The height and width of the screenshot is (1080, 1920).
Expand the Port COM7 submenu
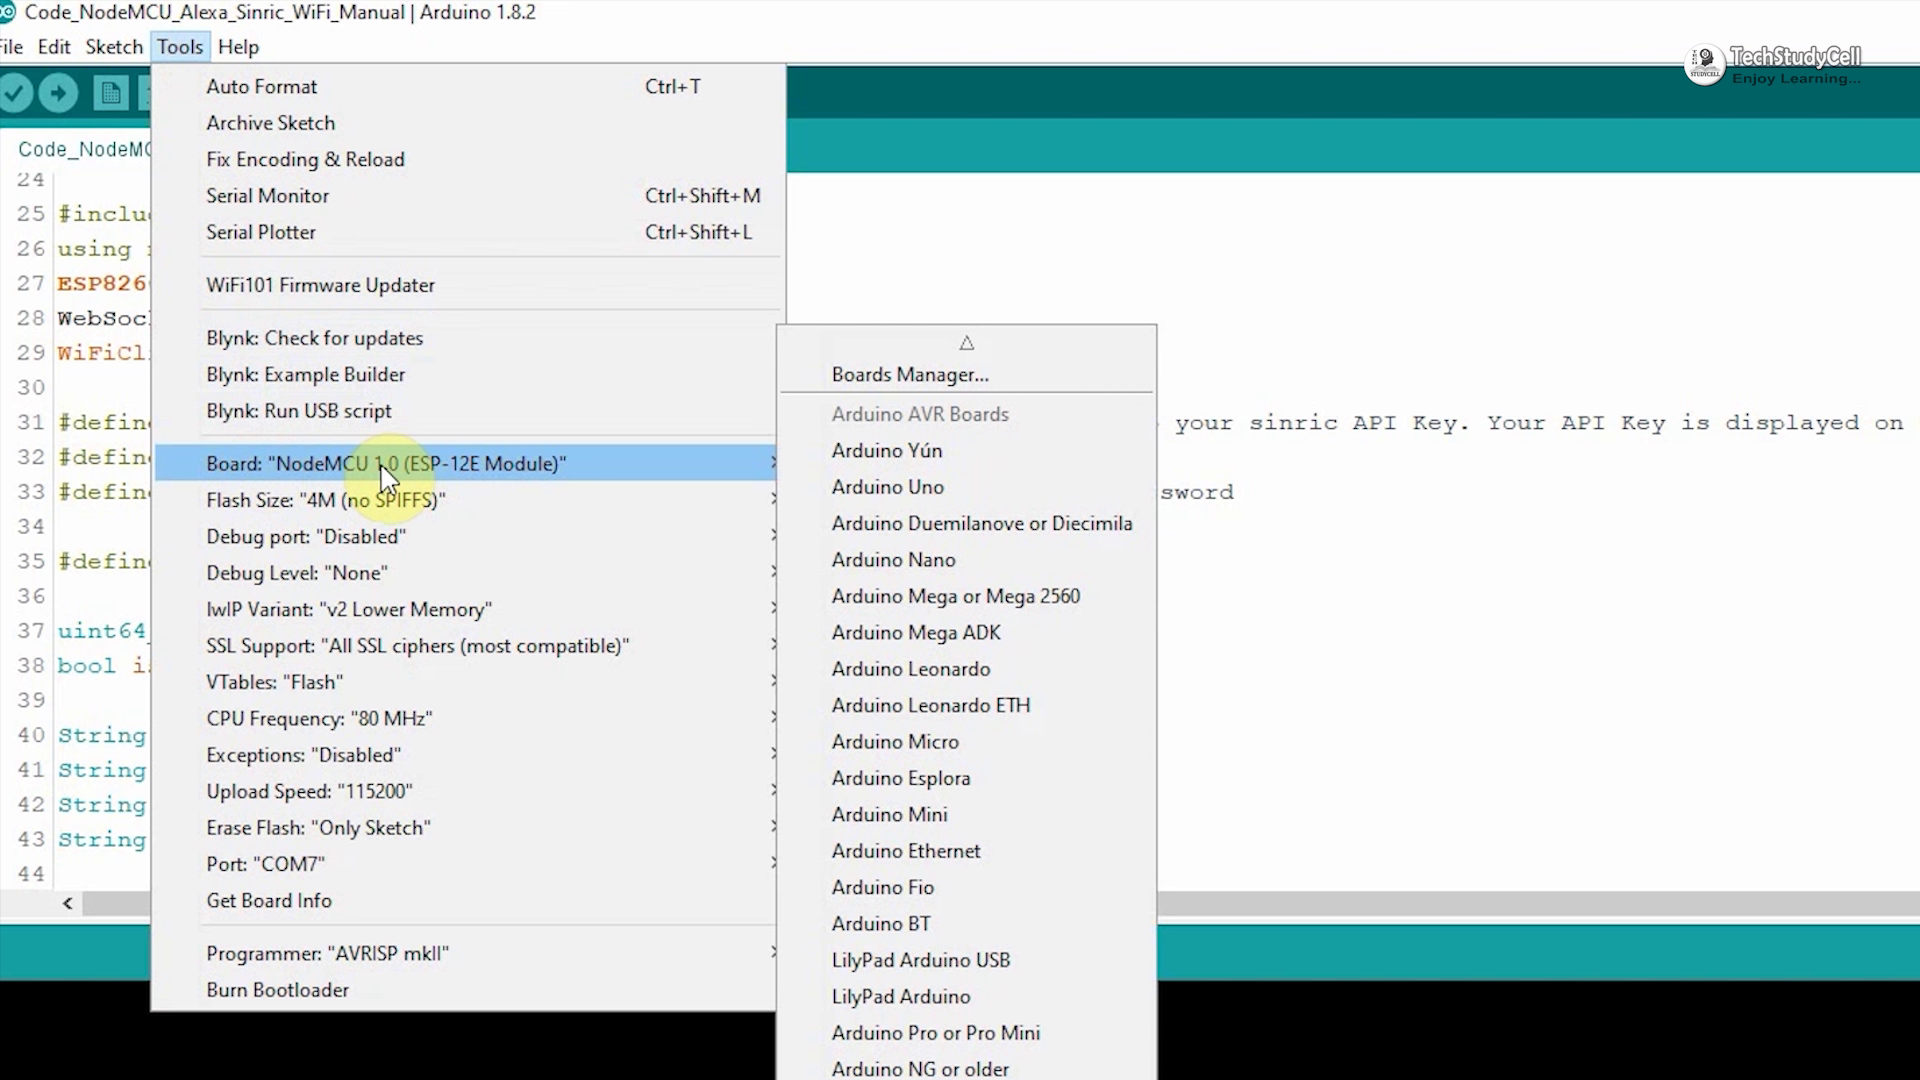(x=265, y=864)
